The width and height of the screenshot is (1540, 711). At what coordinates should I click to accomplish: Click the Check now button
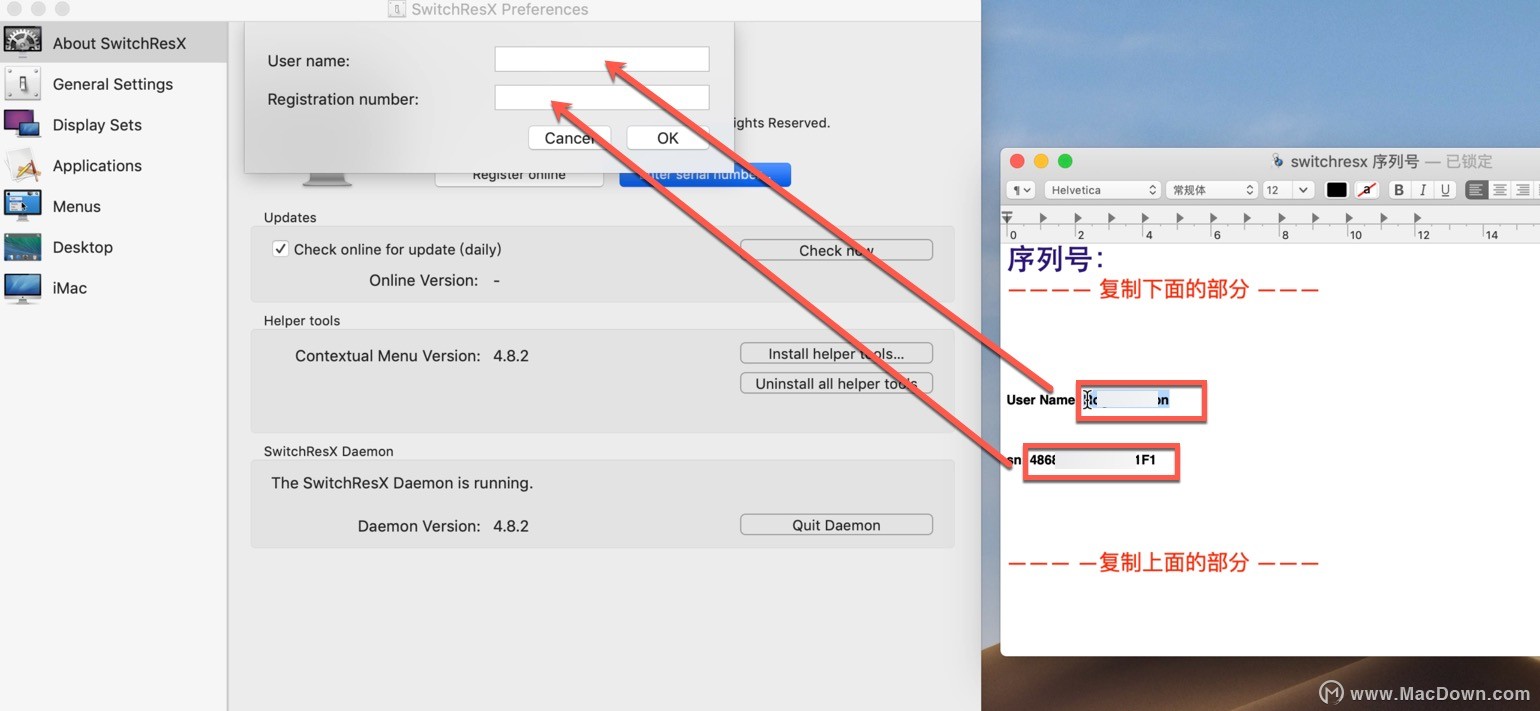coord(836,250)
